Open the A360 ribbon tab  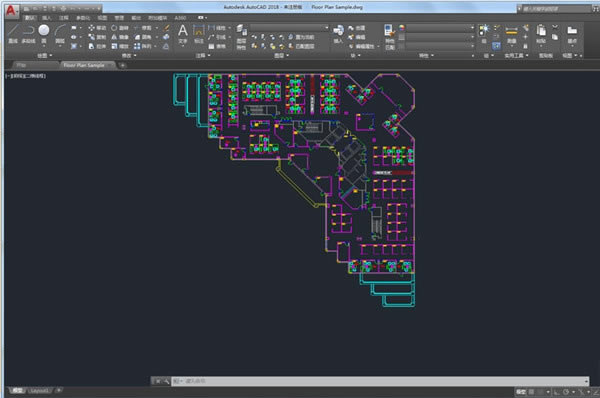[180, 18]
